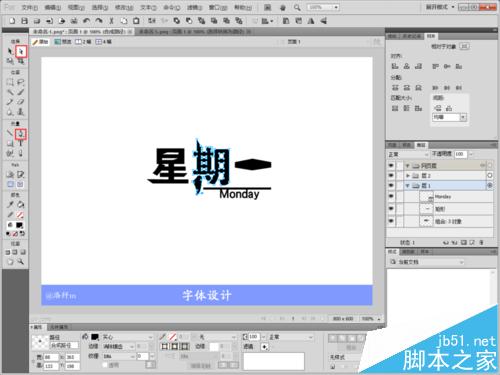Select the Blur tool

tap(10, 112)
